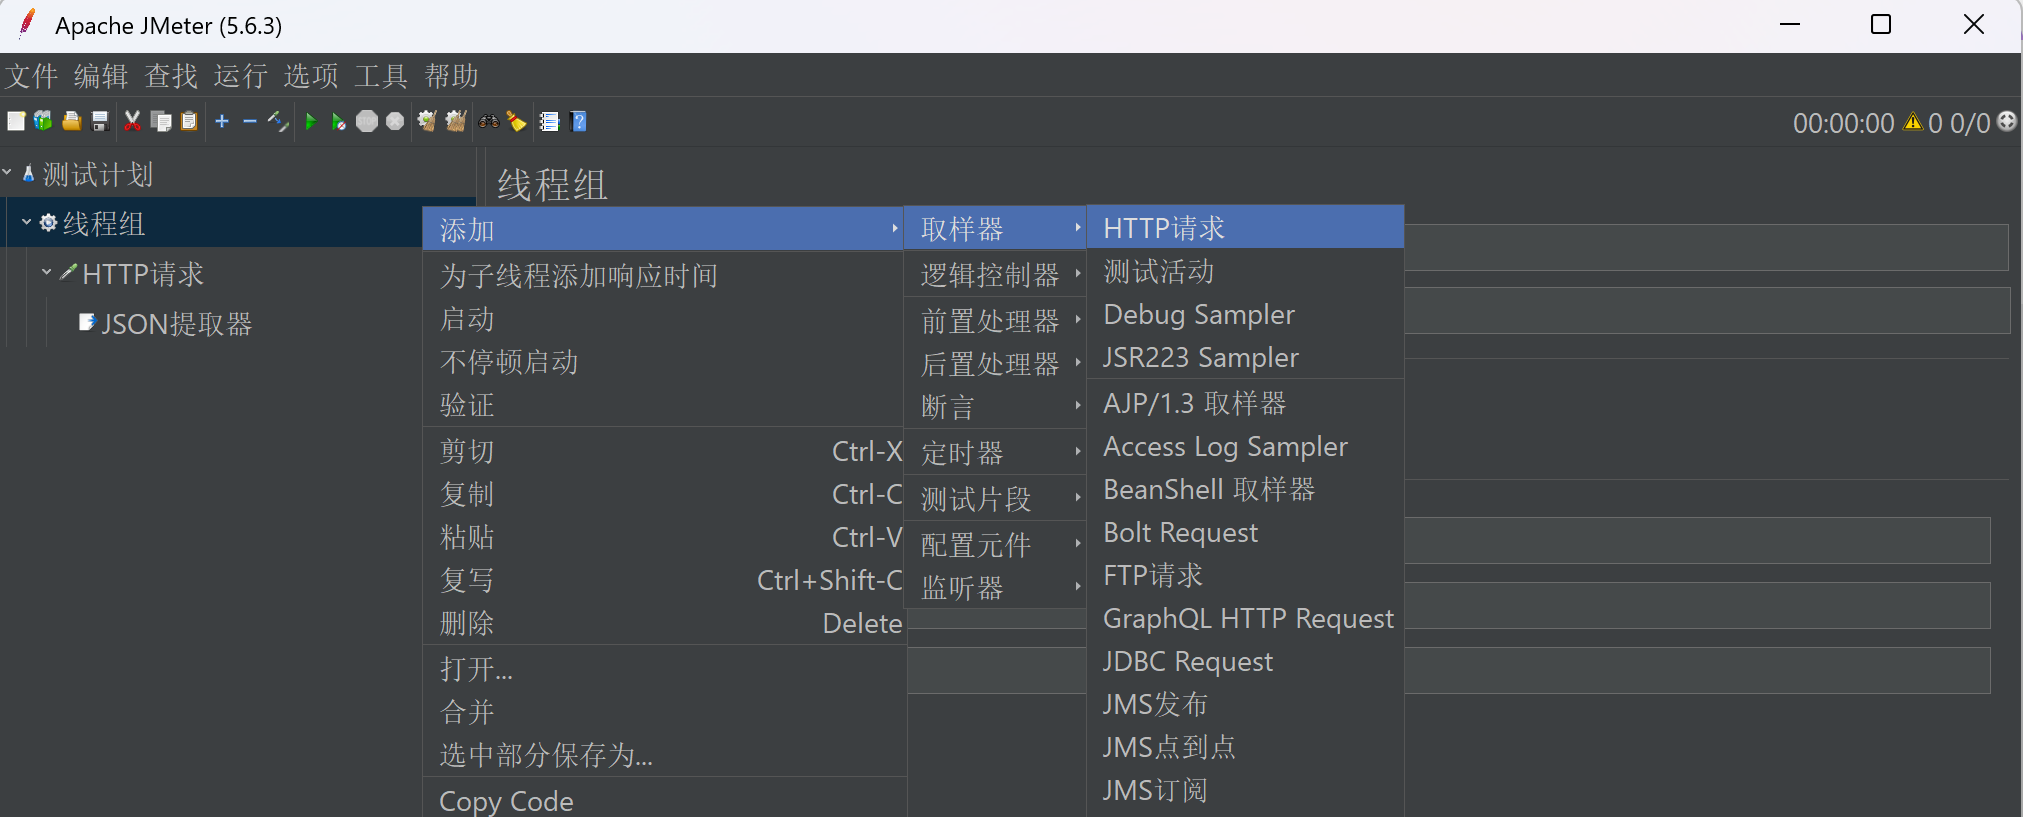Add a 测试活动 sampler
The height and width of the screenshot is (817, 2023).
click(1245, 271)
